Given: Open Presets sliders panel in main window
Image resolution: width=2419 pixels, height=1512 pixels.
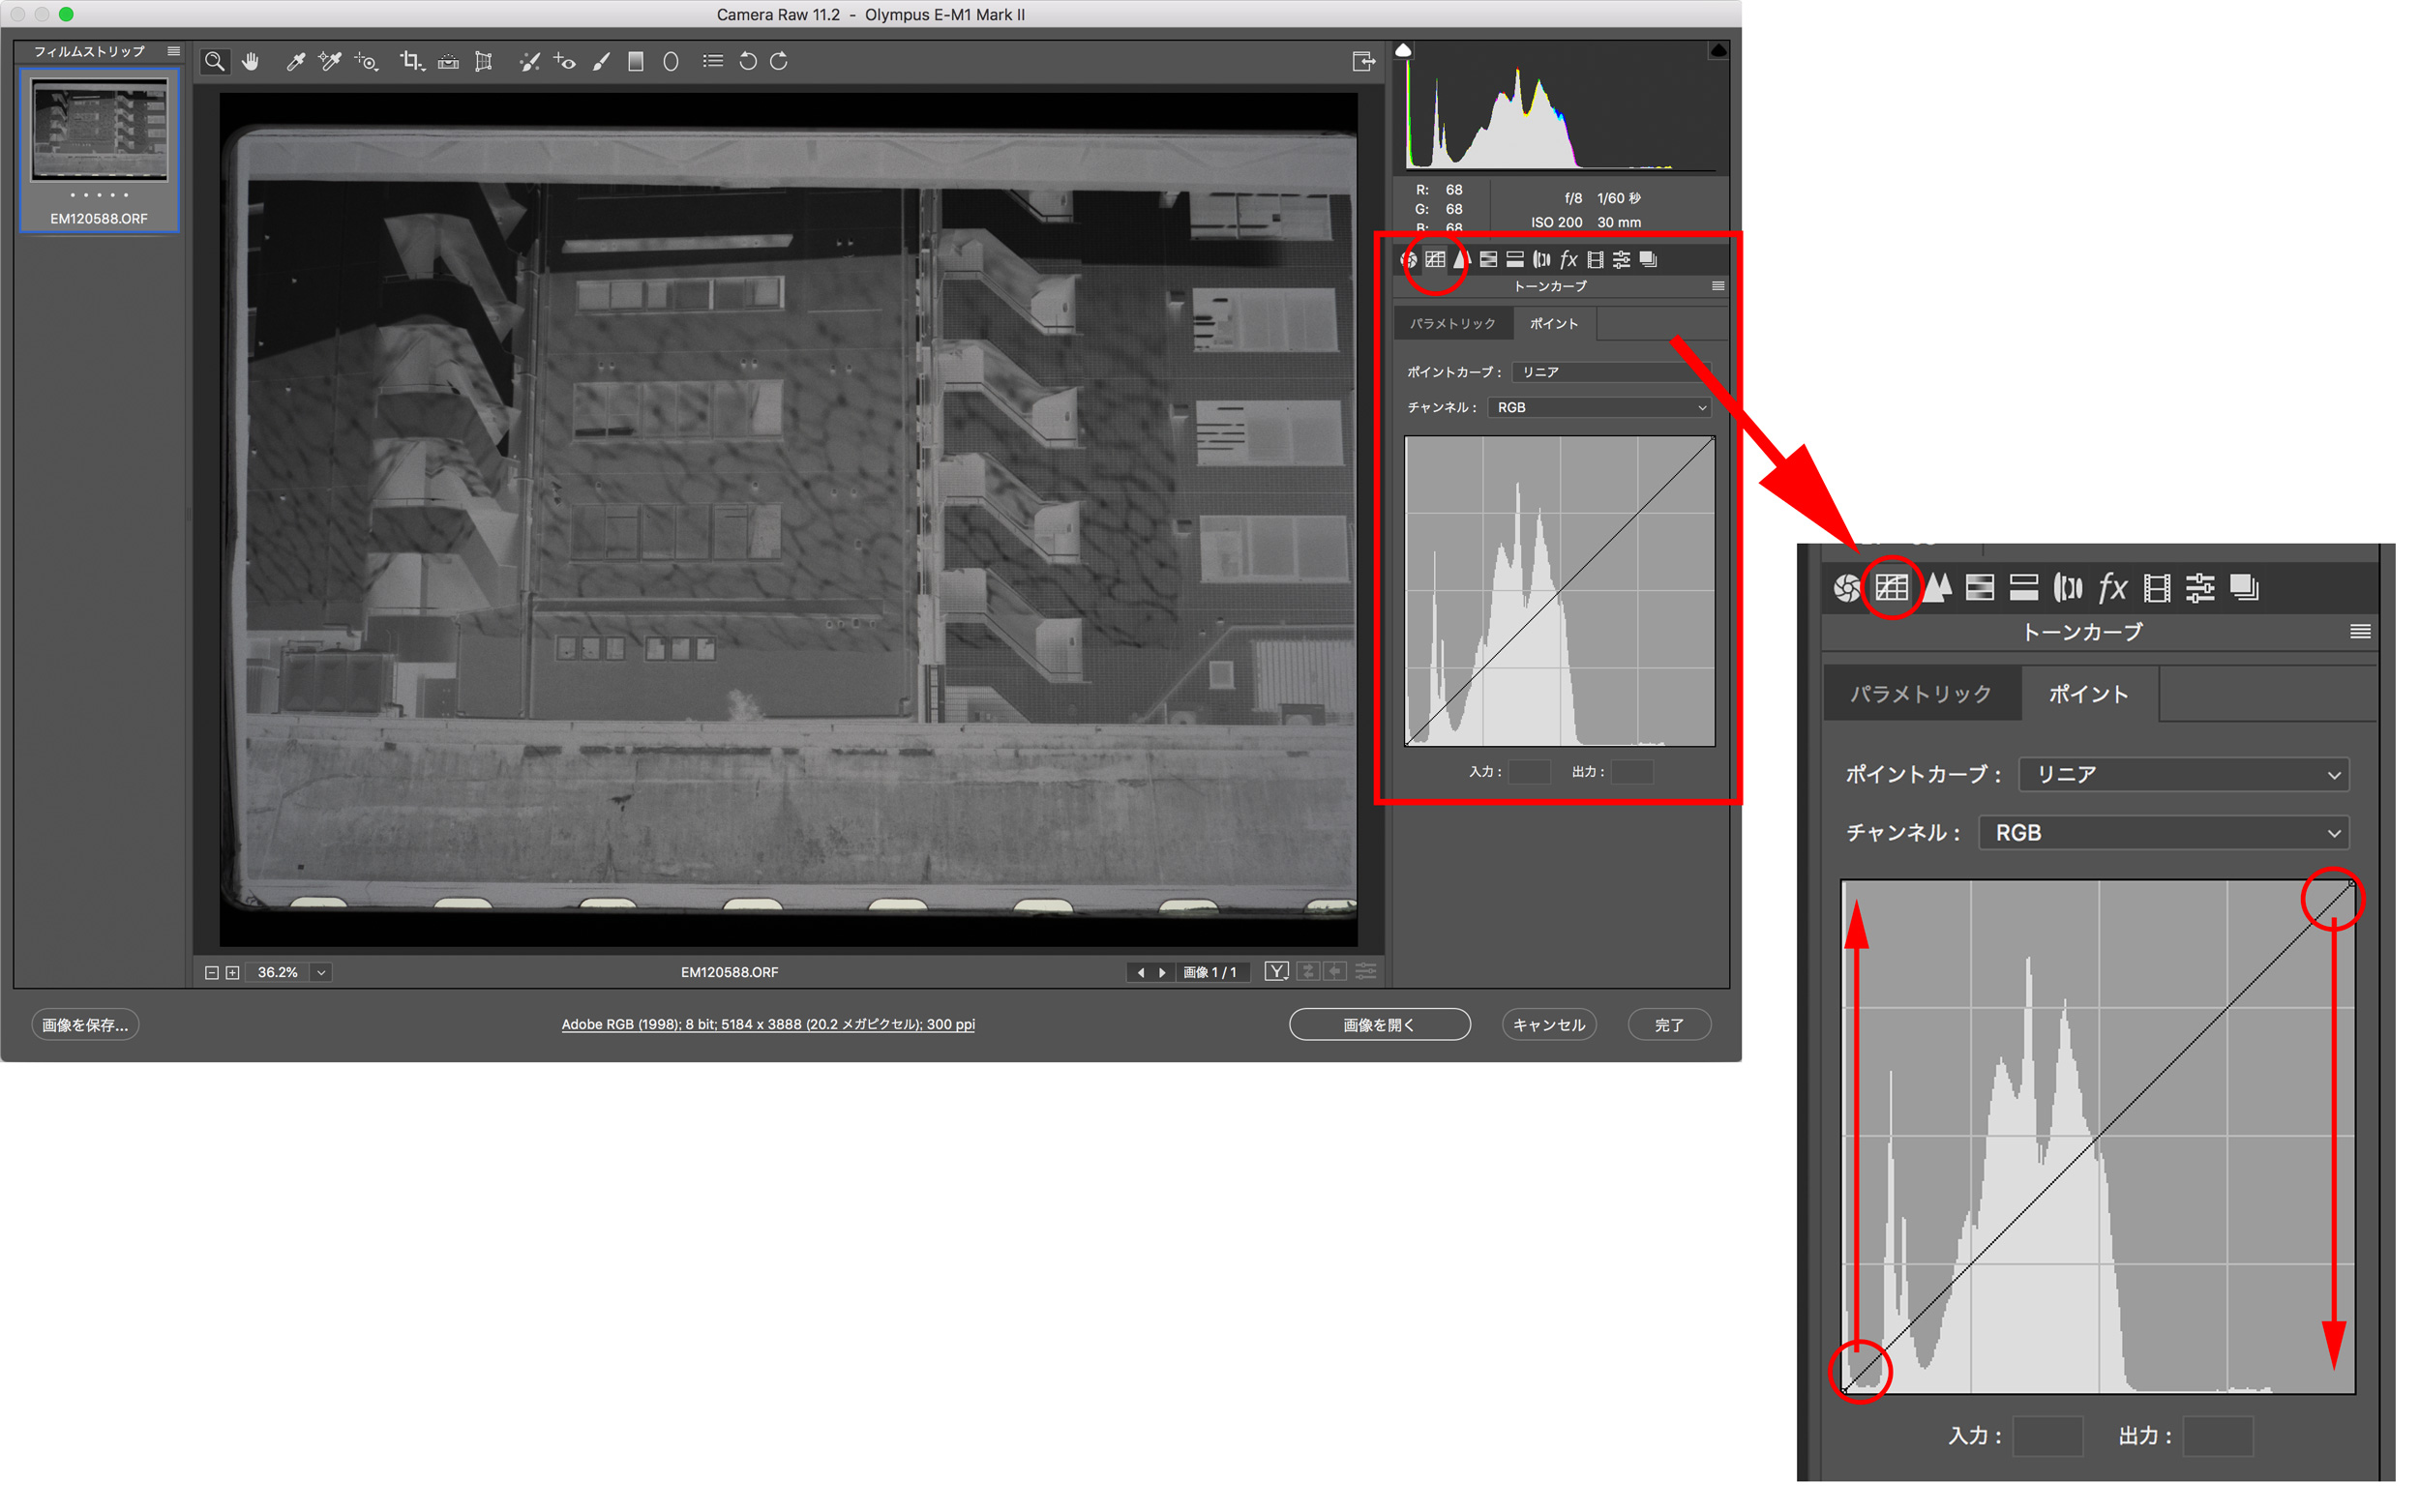Looking at the screenshot, I should tap(1622, 260).
